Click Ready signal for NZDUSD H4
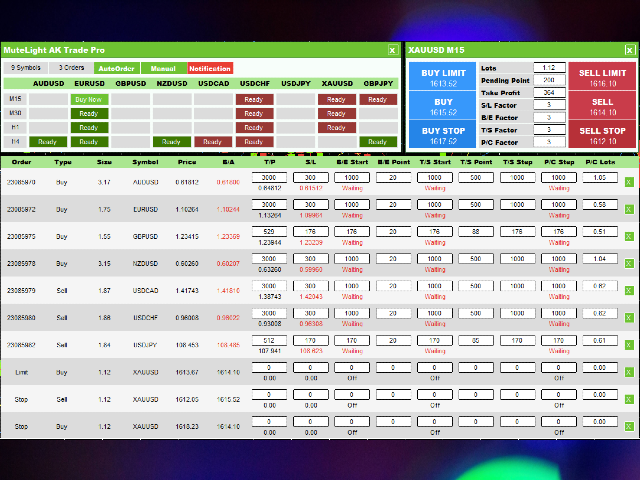The image size is (640, 480). point(172,142)
